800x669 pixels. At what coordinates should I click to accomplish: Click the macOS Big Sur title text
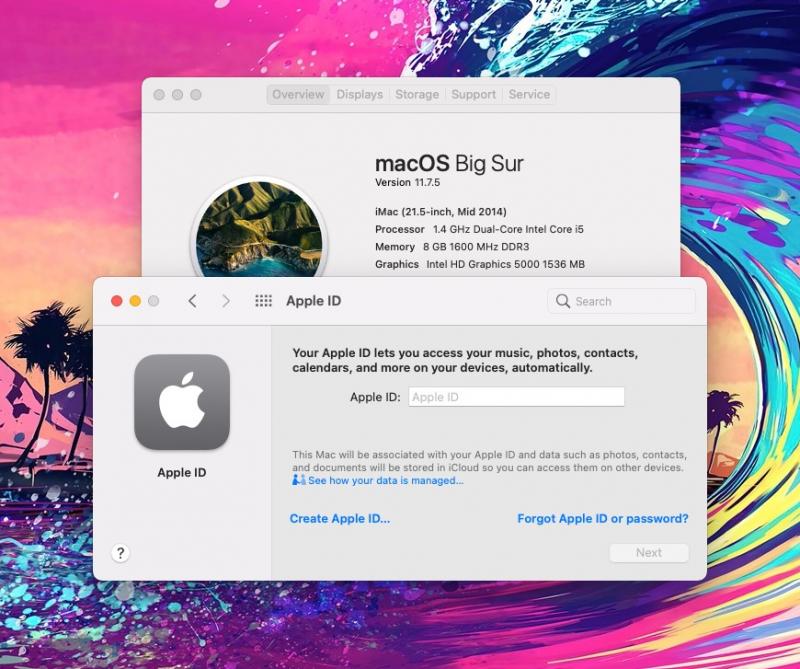point(449,163)
